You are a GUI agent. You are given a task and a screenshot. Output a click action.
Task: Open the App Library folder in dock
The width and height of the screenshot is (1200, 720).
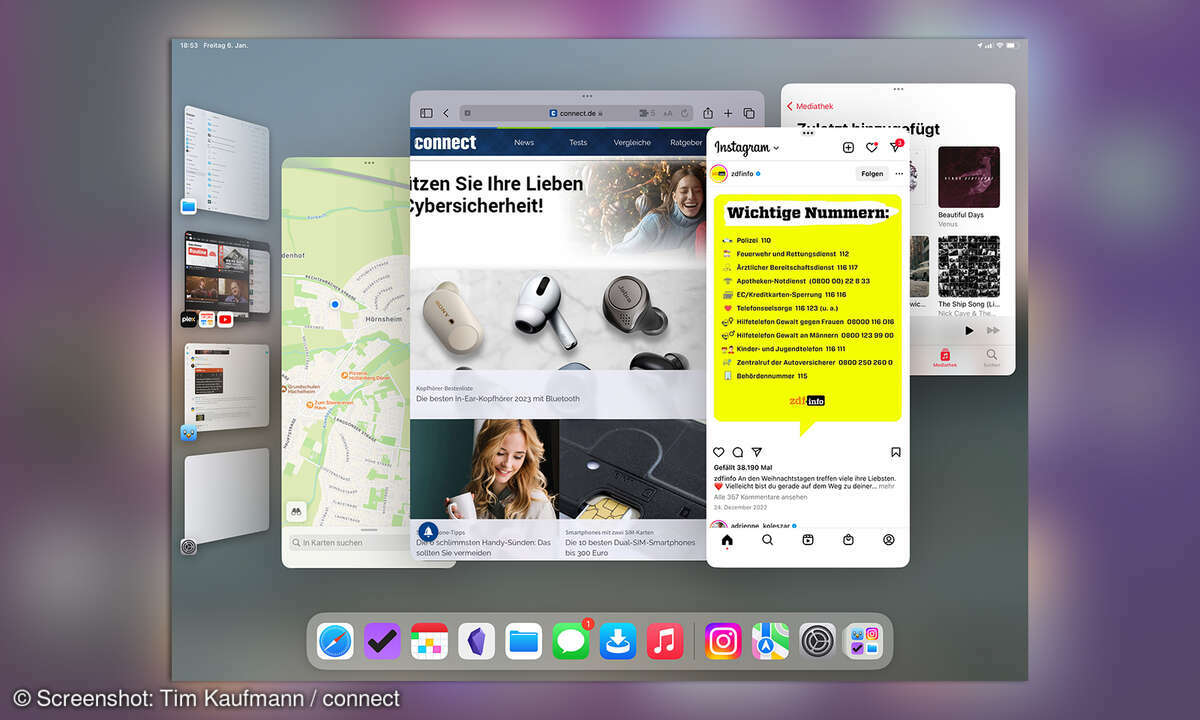tap(864, 640)
